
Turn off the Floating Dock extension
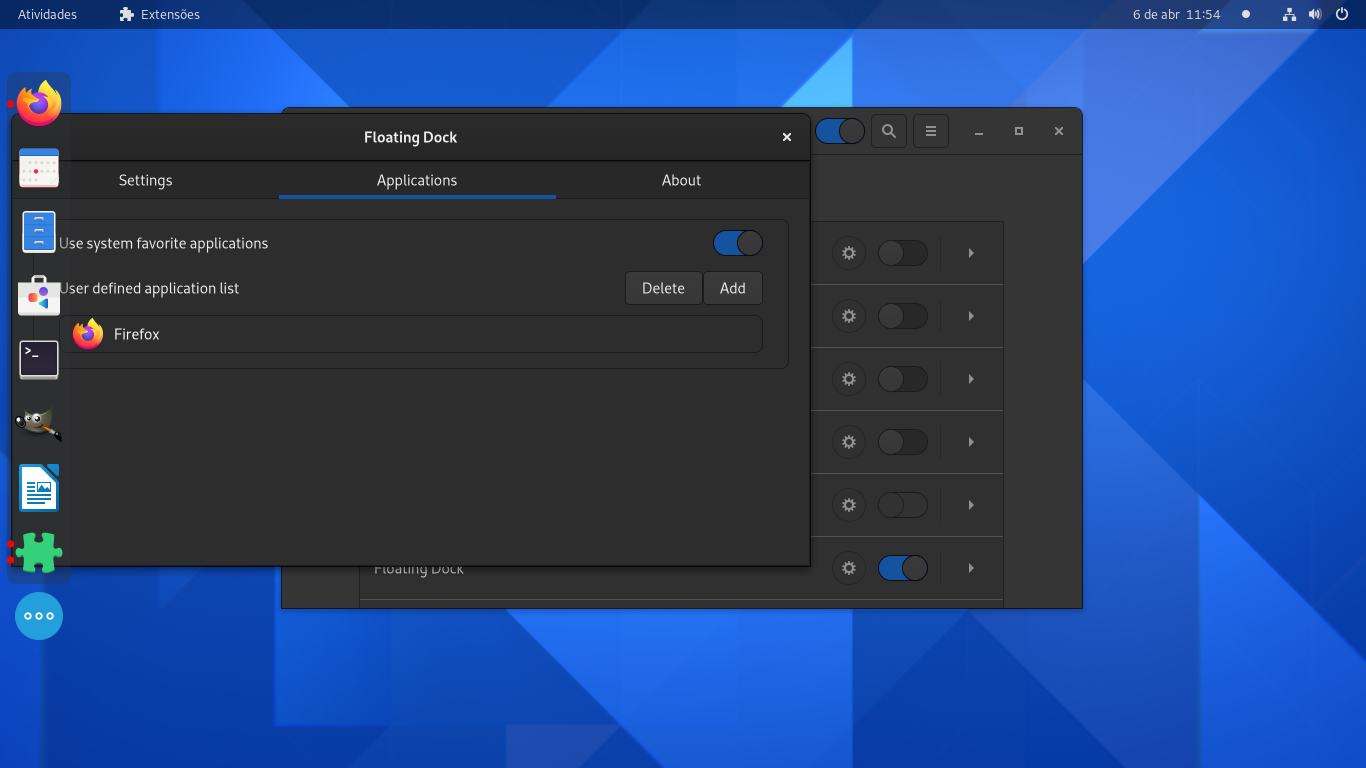(x=903, y=567)
